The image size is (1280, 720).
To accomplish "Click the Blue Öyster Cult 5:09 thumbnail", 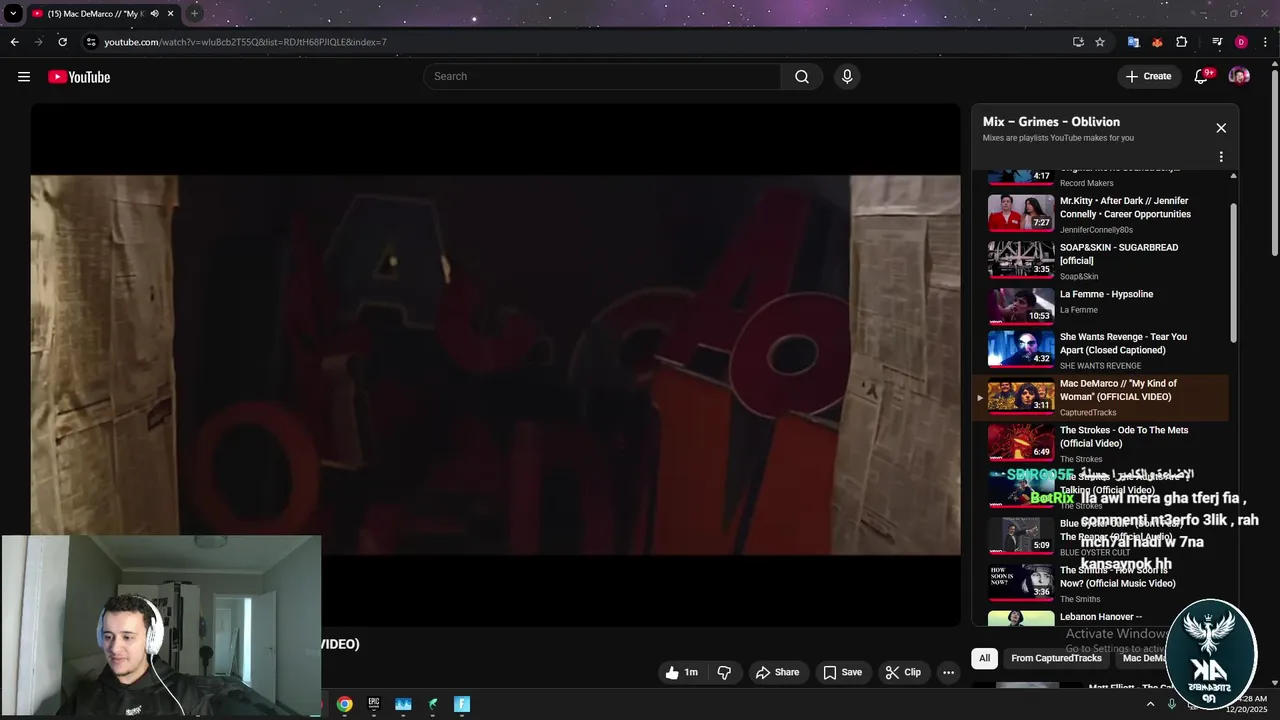I will (1021, 536).
